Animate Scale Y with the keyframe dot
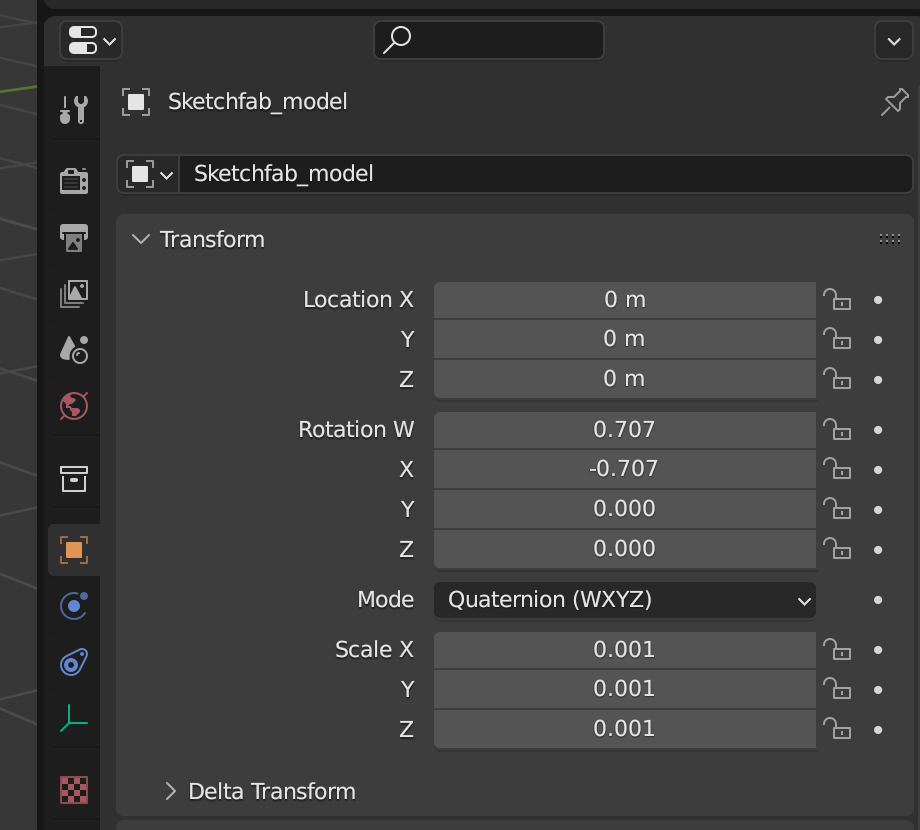 (x=878, y=690)
